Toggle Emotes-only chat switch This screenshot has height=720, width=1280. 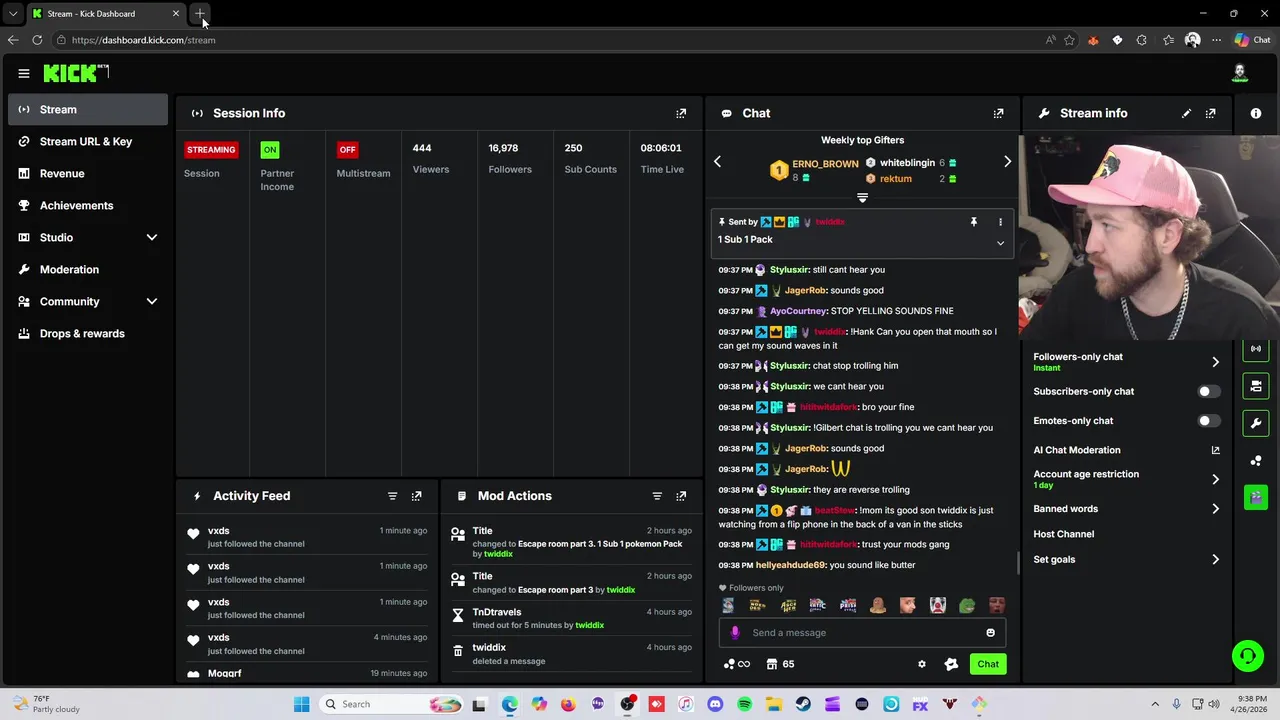(x=1209, y=421)
